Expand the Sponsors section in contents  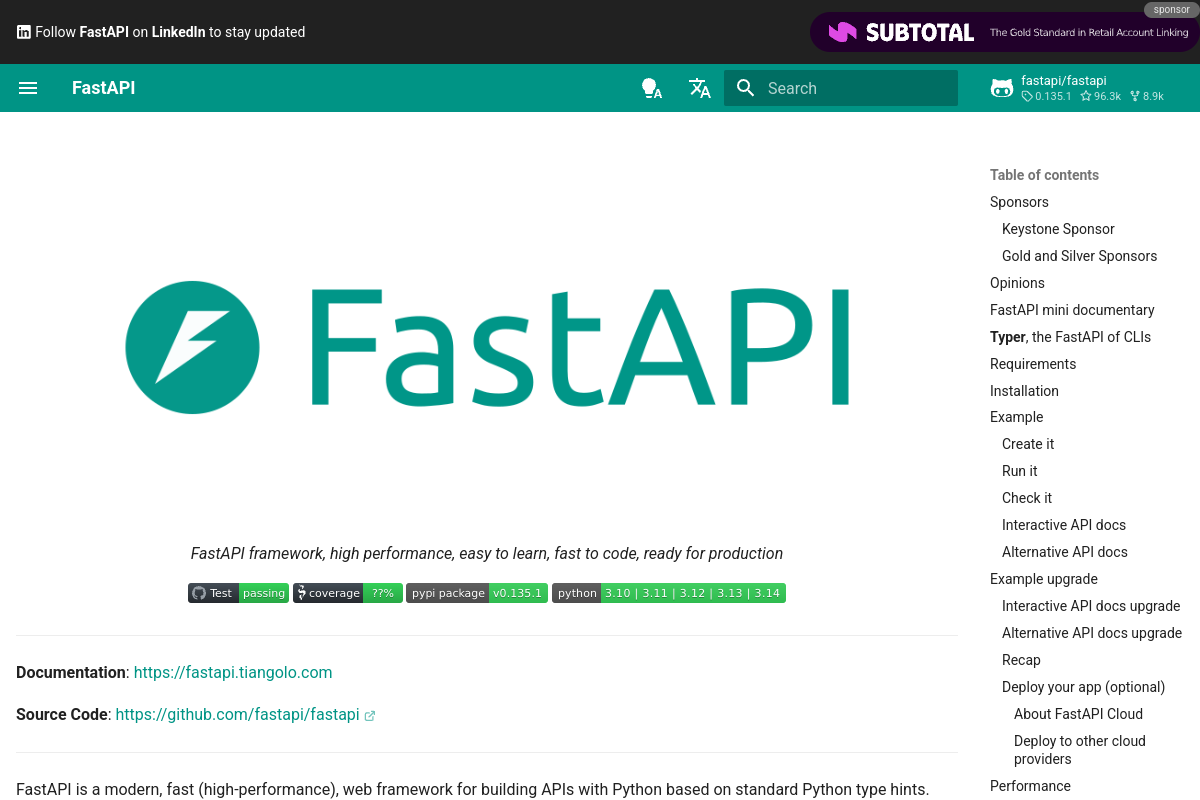click(x=1019, y=202)
